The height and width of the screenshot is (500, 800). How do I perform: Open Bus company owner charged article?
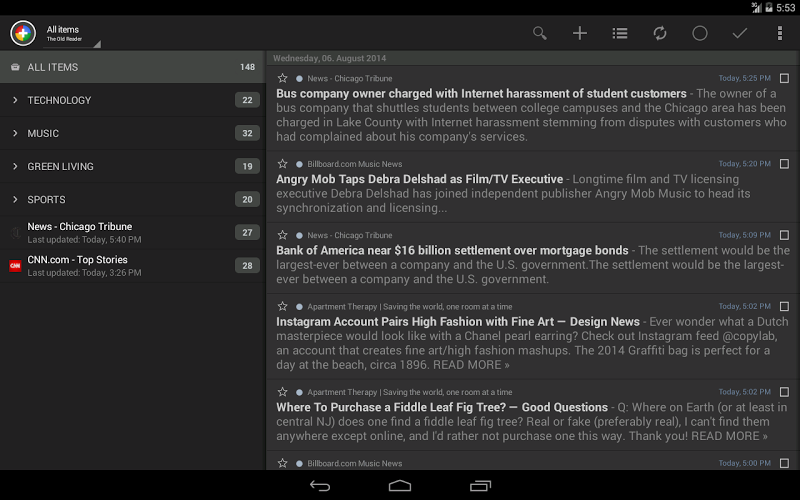[533, 108]
